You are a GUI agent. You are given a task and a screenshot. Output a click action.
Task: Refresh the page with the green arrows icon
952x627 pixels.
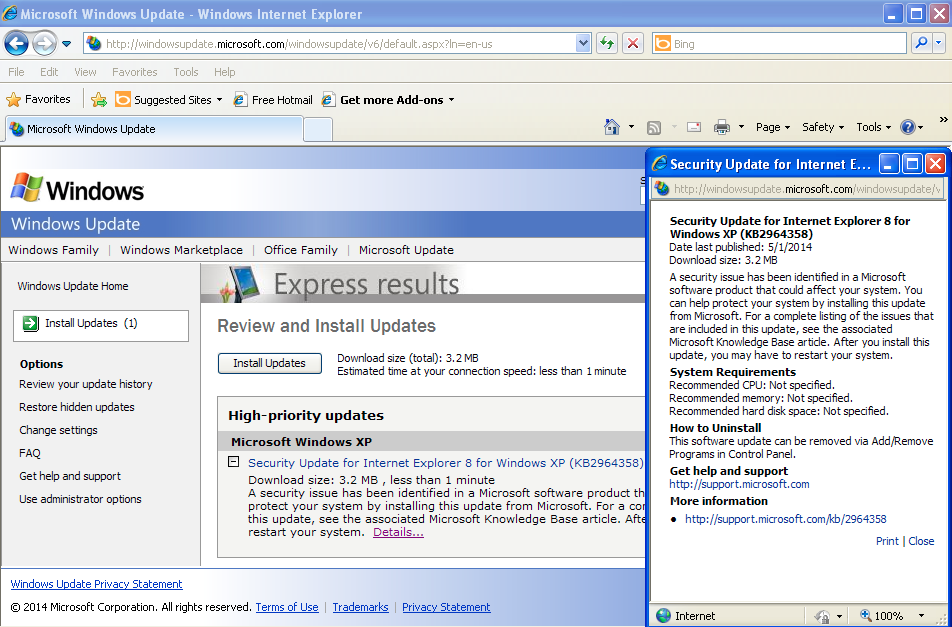point(607,44)
